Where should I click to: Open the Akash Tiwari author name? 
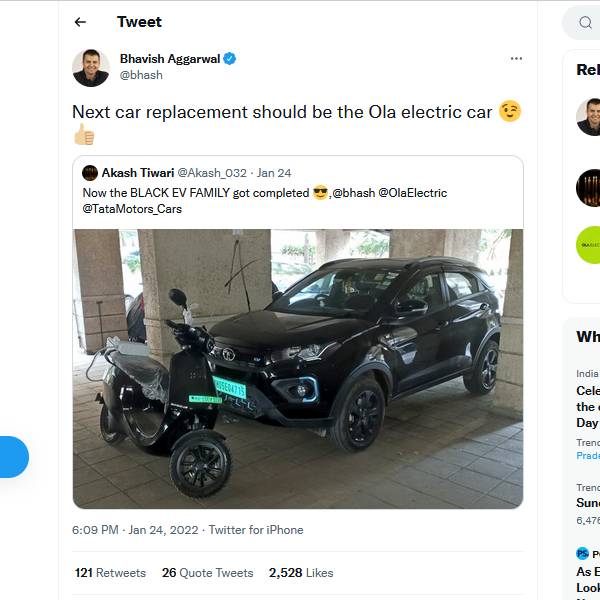coord(138,173)
